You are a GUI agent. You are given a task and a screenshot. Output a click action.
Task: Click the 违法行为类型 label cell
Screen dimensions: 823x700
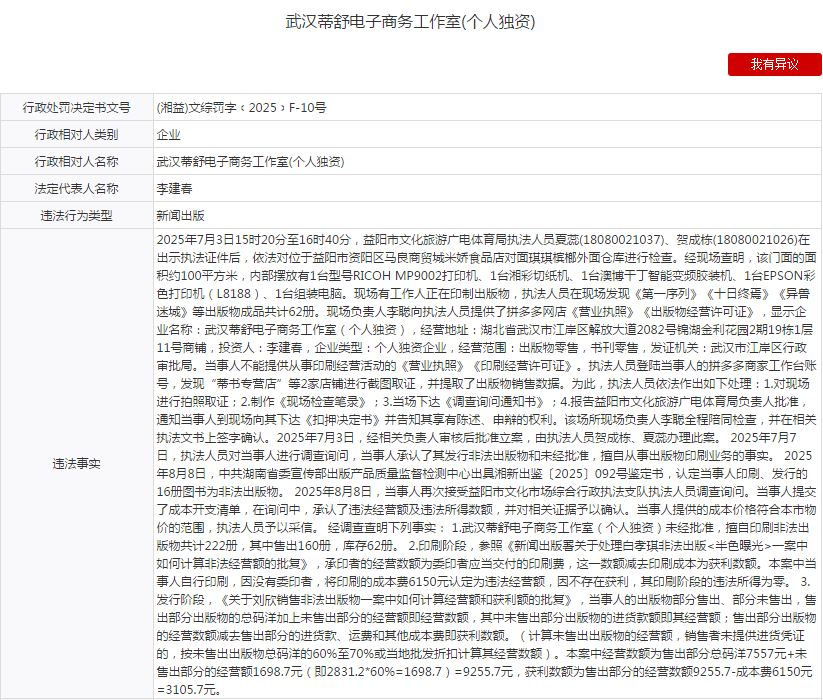77,215
